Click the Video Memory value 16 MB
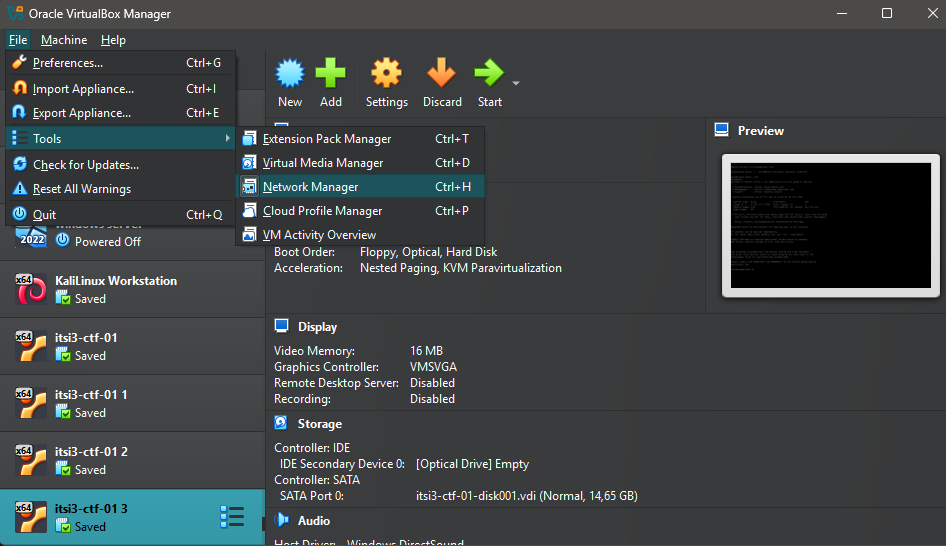The height and width of the screenshot is (546, 946). [427, 351]
